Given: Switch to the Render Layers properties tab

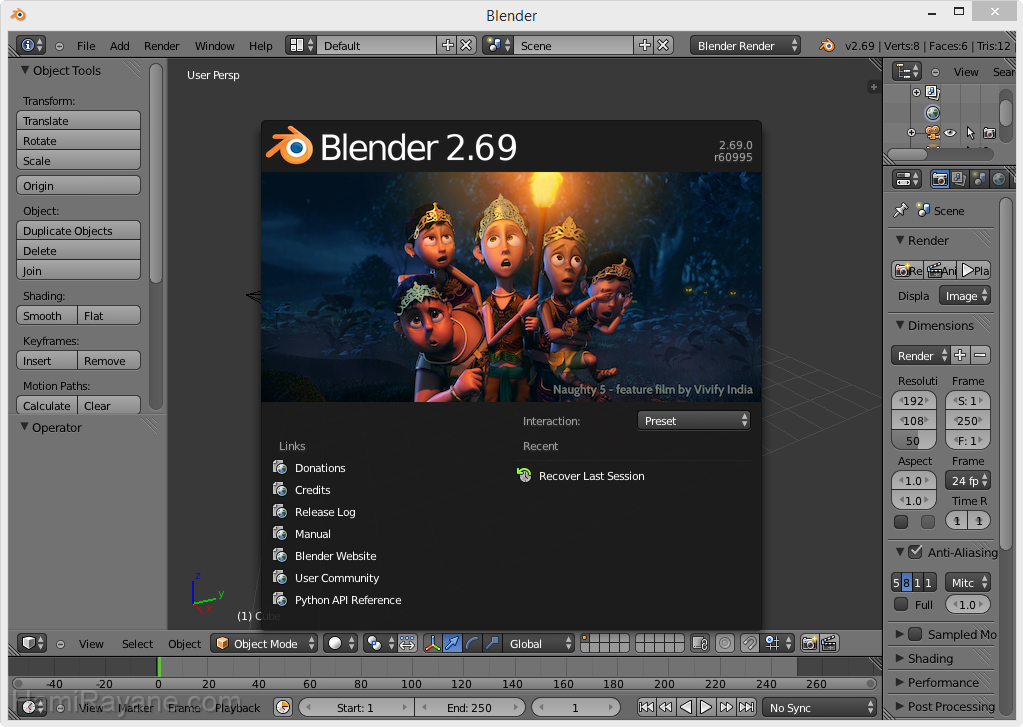Looking at the screenshot, I should click(959, 179).
